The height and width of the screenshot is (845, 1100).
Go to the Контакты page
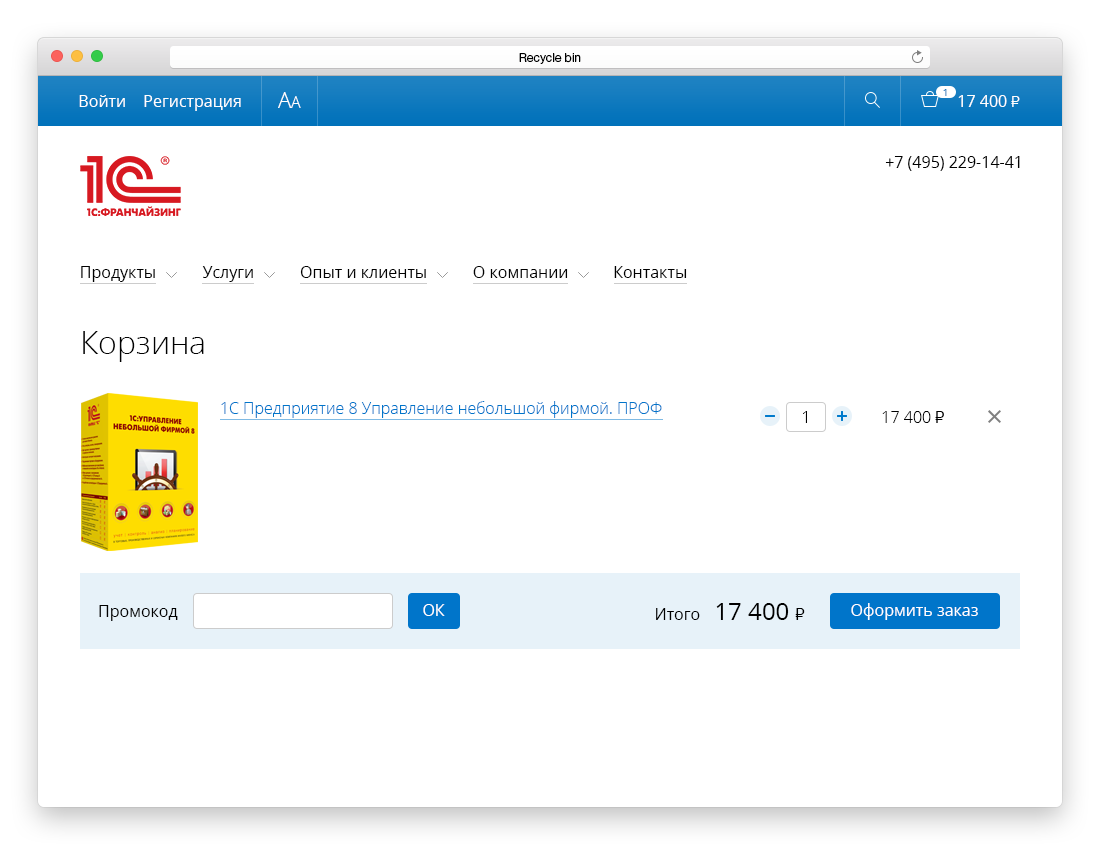650,273
